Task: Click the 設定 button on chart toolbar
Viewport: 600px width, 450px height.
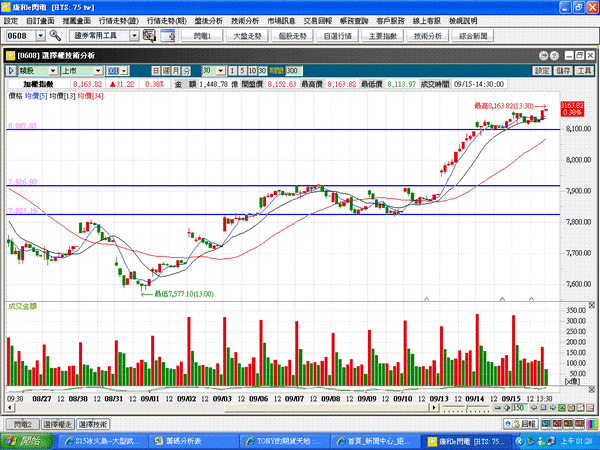Action: click(x=542, y=71)
